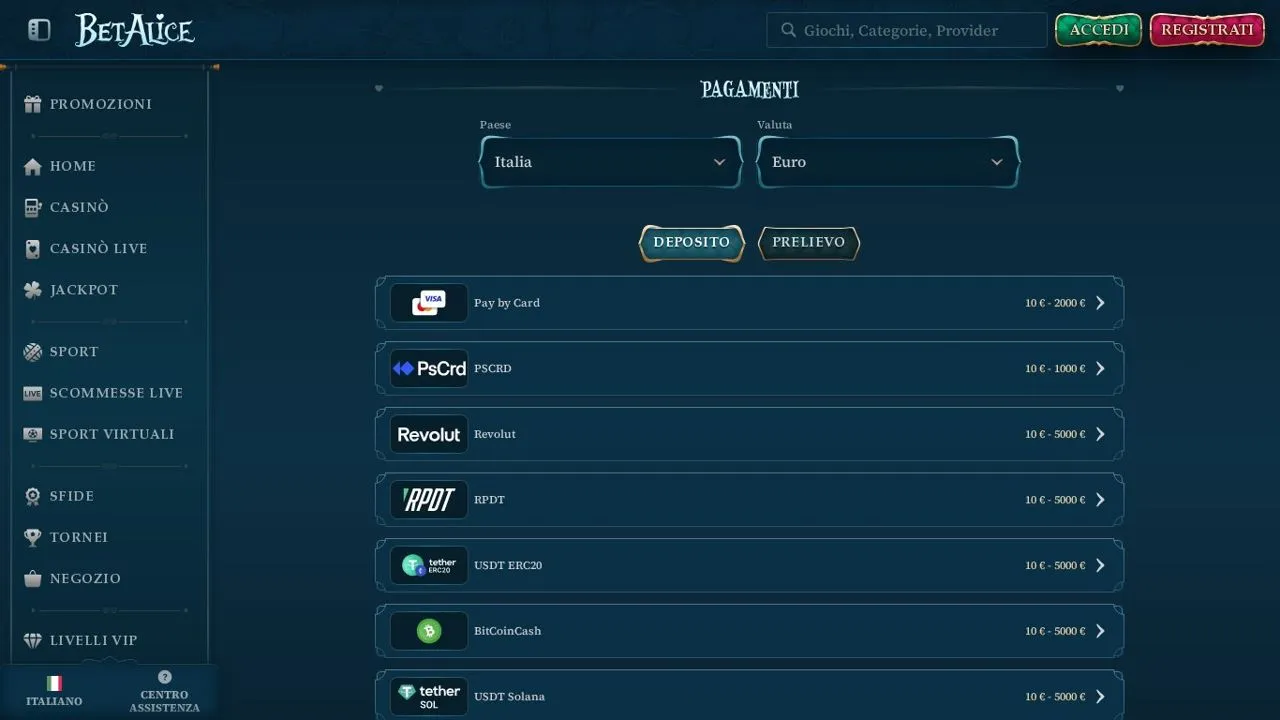Click the PsCrd logo thumbnail
This screenshot has width=1280, height=720.
[x=429, y=369]
